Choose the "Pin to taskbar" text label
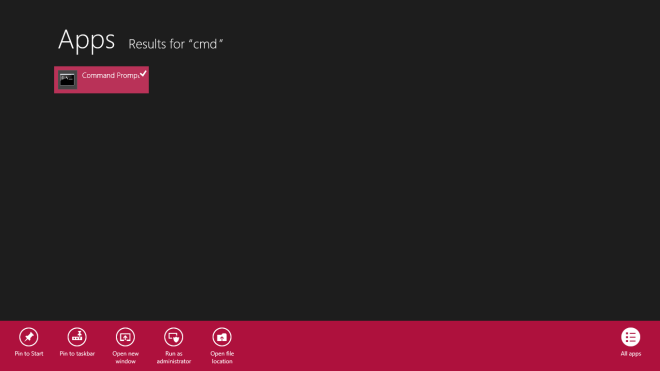Image resolution: width=660 pixels, height=371 pixels. (x=77, y=354)
